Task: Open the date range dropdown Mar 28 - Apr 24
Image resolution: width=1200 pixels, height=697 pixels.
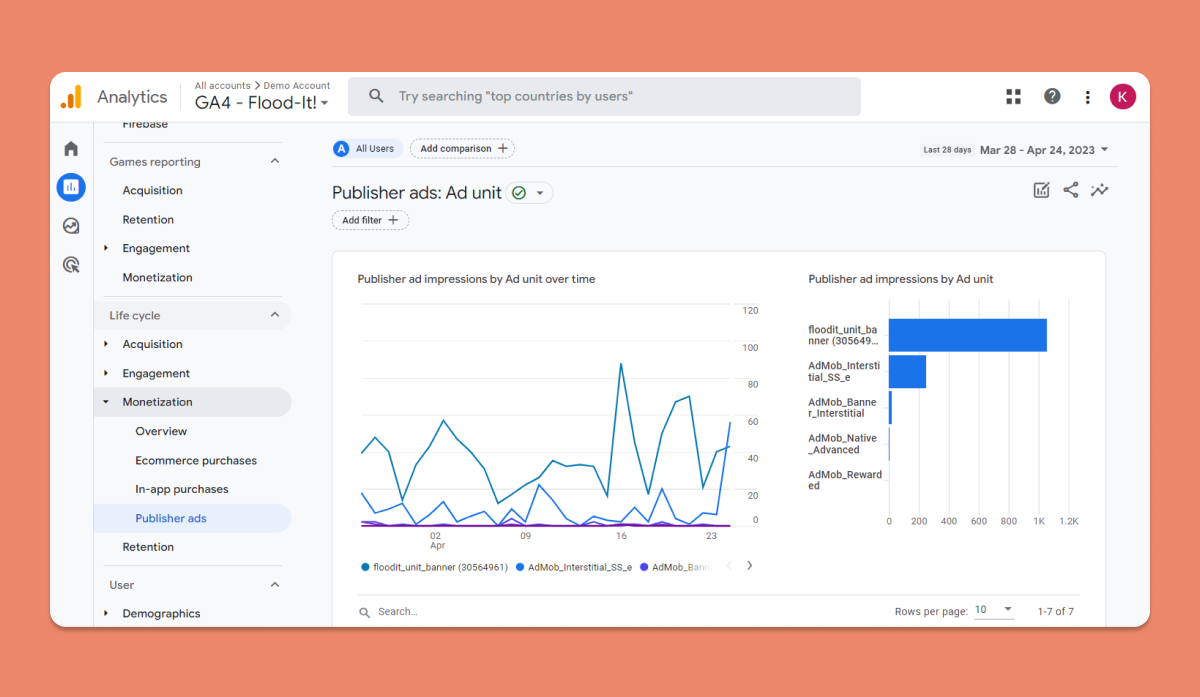Action: (1044, 150)
